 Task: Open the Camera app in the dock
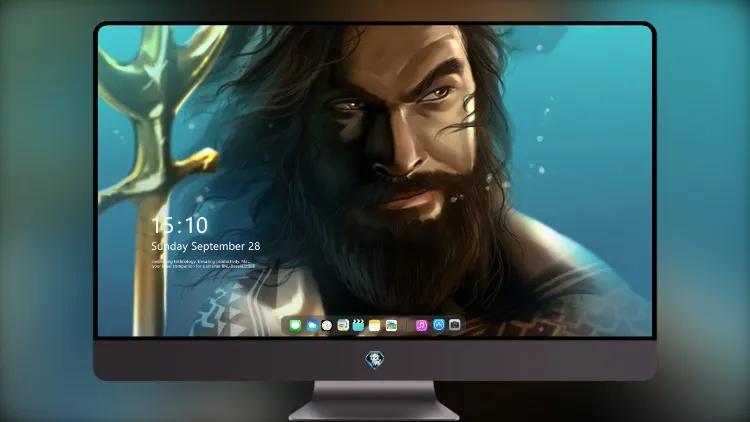(x=454, y=325)
